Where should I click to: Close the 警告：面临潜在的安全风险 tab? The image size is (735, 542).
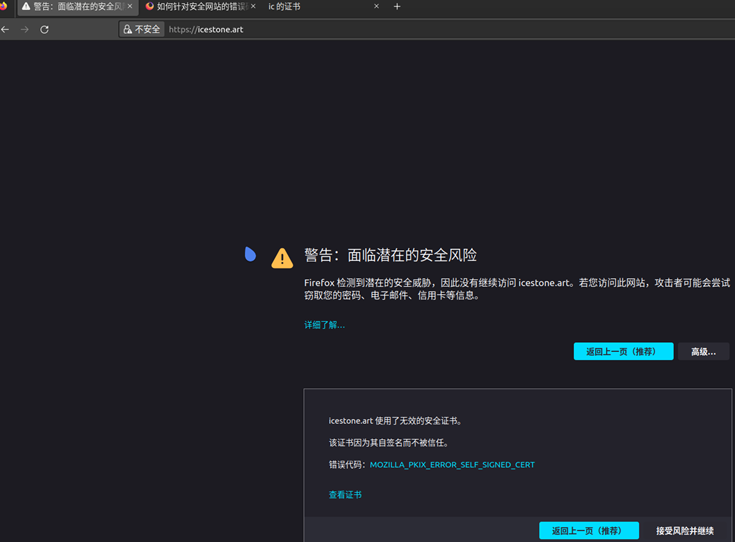pyautogui.click(x=130, y=7)
